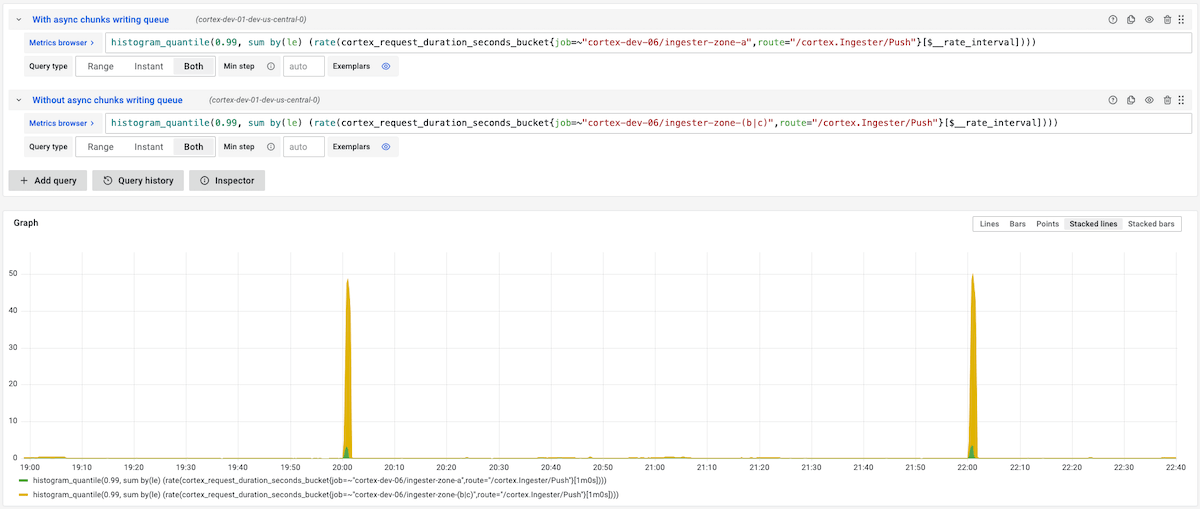Click green legend swatch for ingester-zone-a series
Viewport: 1200px width, 509px height.
(x=24, y=481)
